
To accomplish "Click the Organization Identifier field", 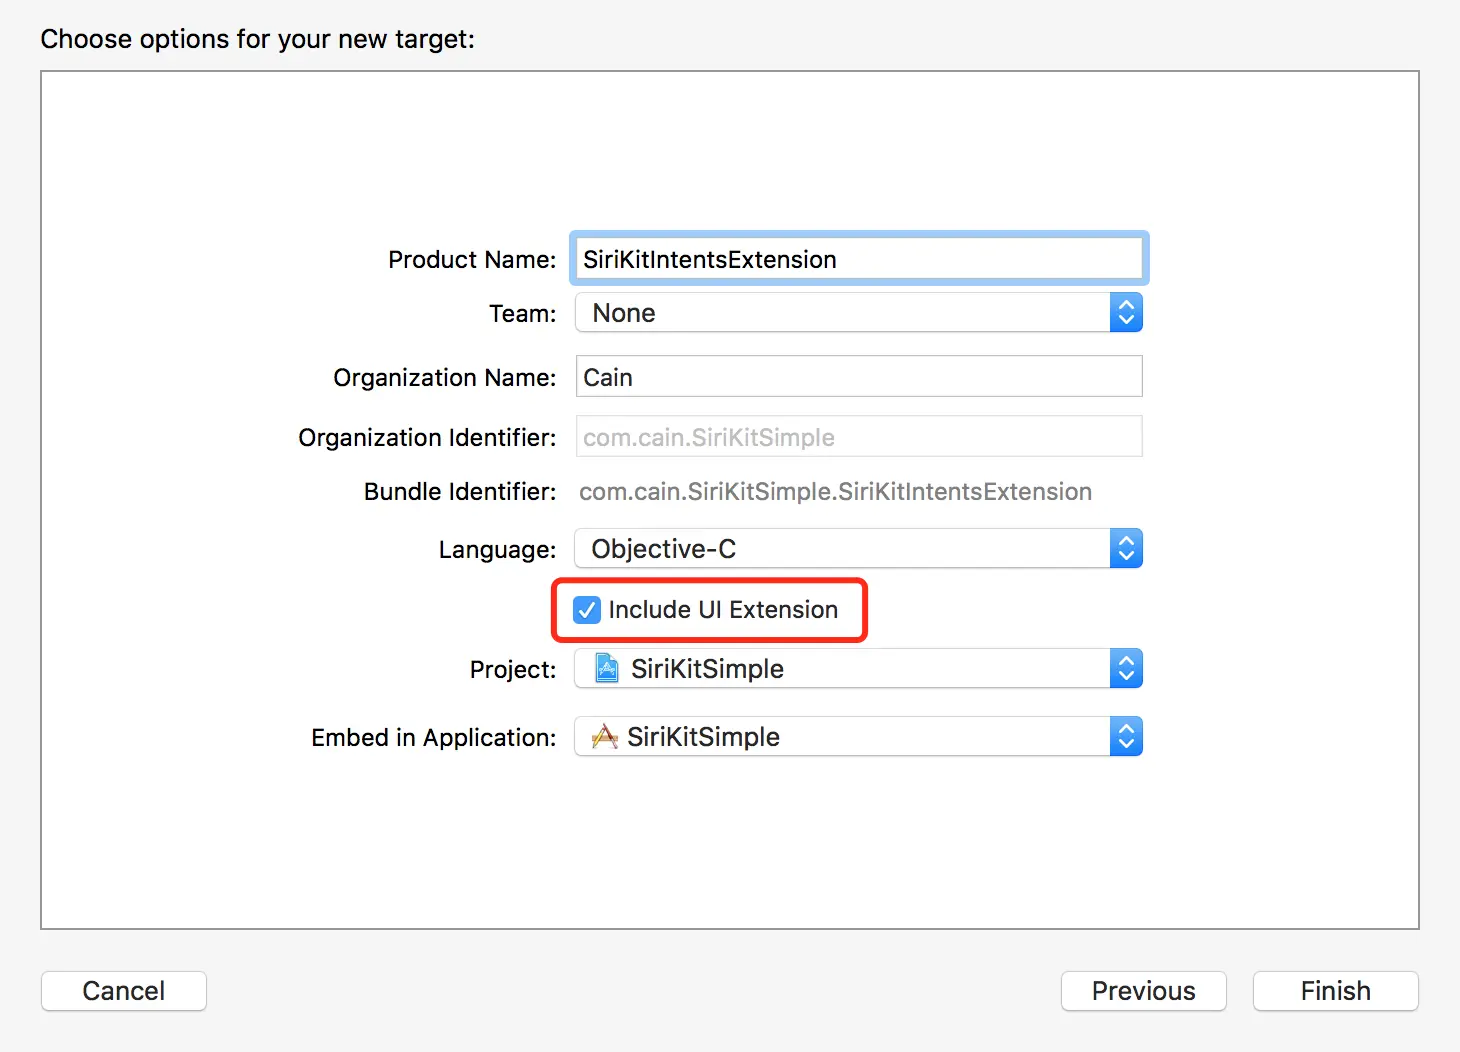I will [x=858, y=437].
